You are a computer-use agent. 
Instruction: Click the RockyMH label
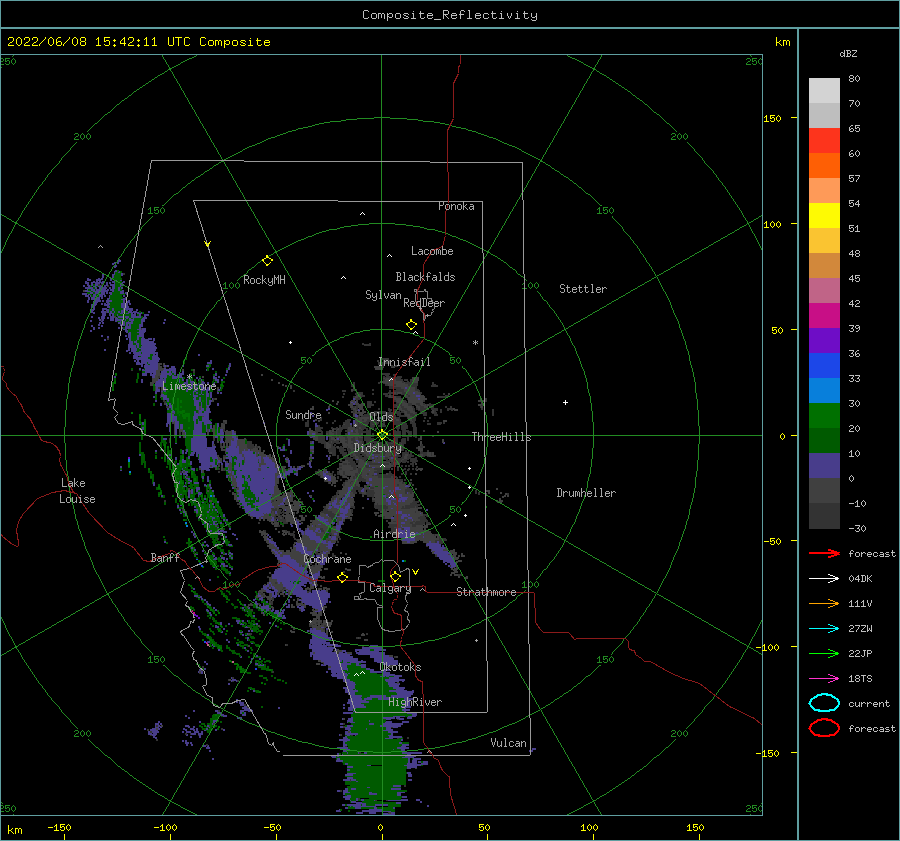coord(264,280)
